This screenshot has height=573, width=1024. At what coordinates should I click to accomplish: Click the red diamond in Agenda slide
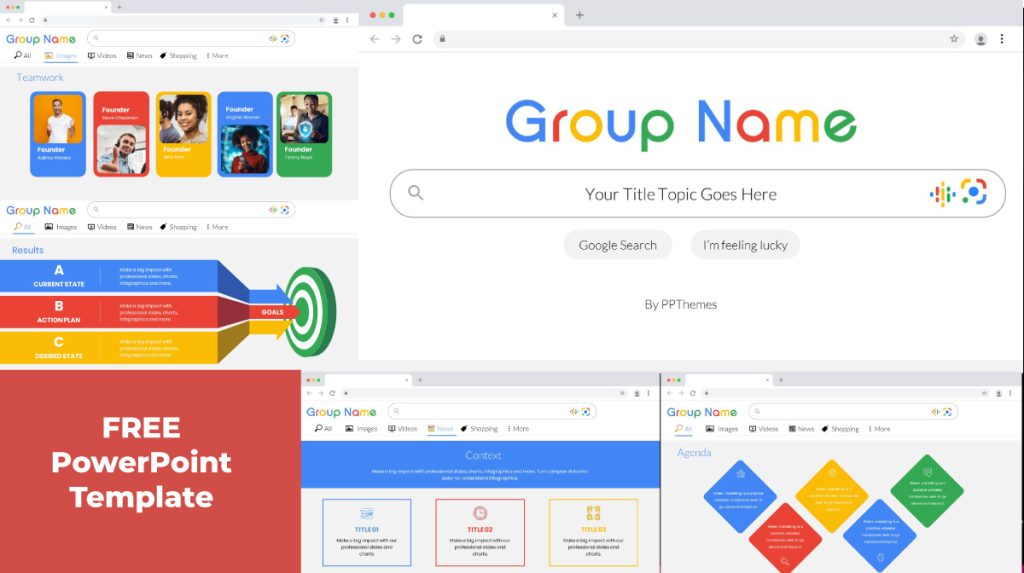click(785, 539)
